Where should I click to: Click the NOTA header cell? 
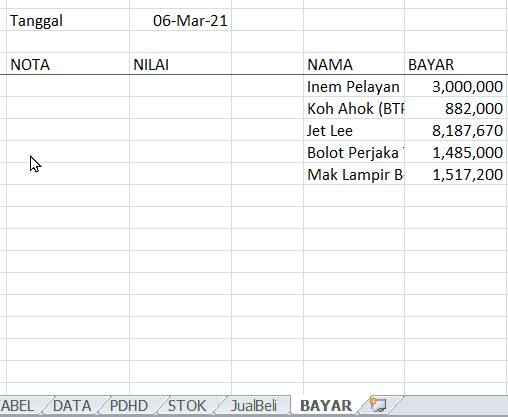click(68, 64)
